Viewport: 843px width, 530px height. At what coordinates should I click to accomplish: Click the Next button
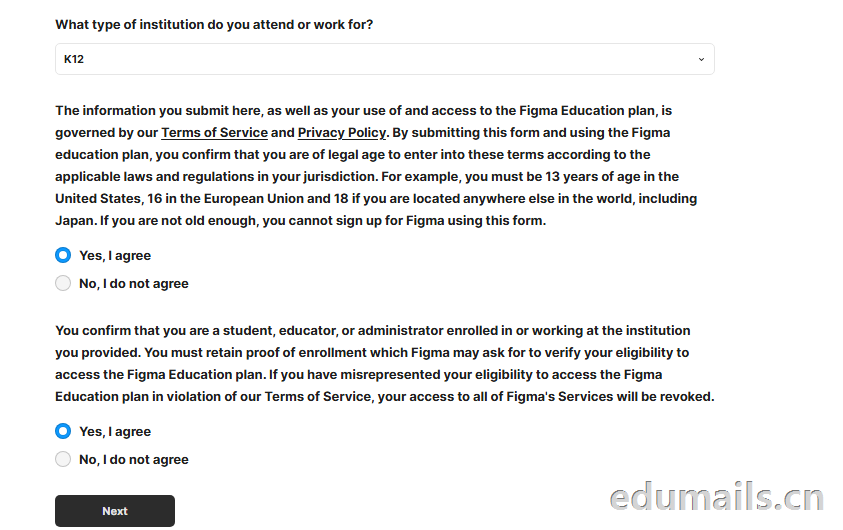[115, 511]
